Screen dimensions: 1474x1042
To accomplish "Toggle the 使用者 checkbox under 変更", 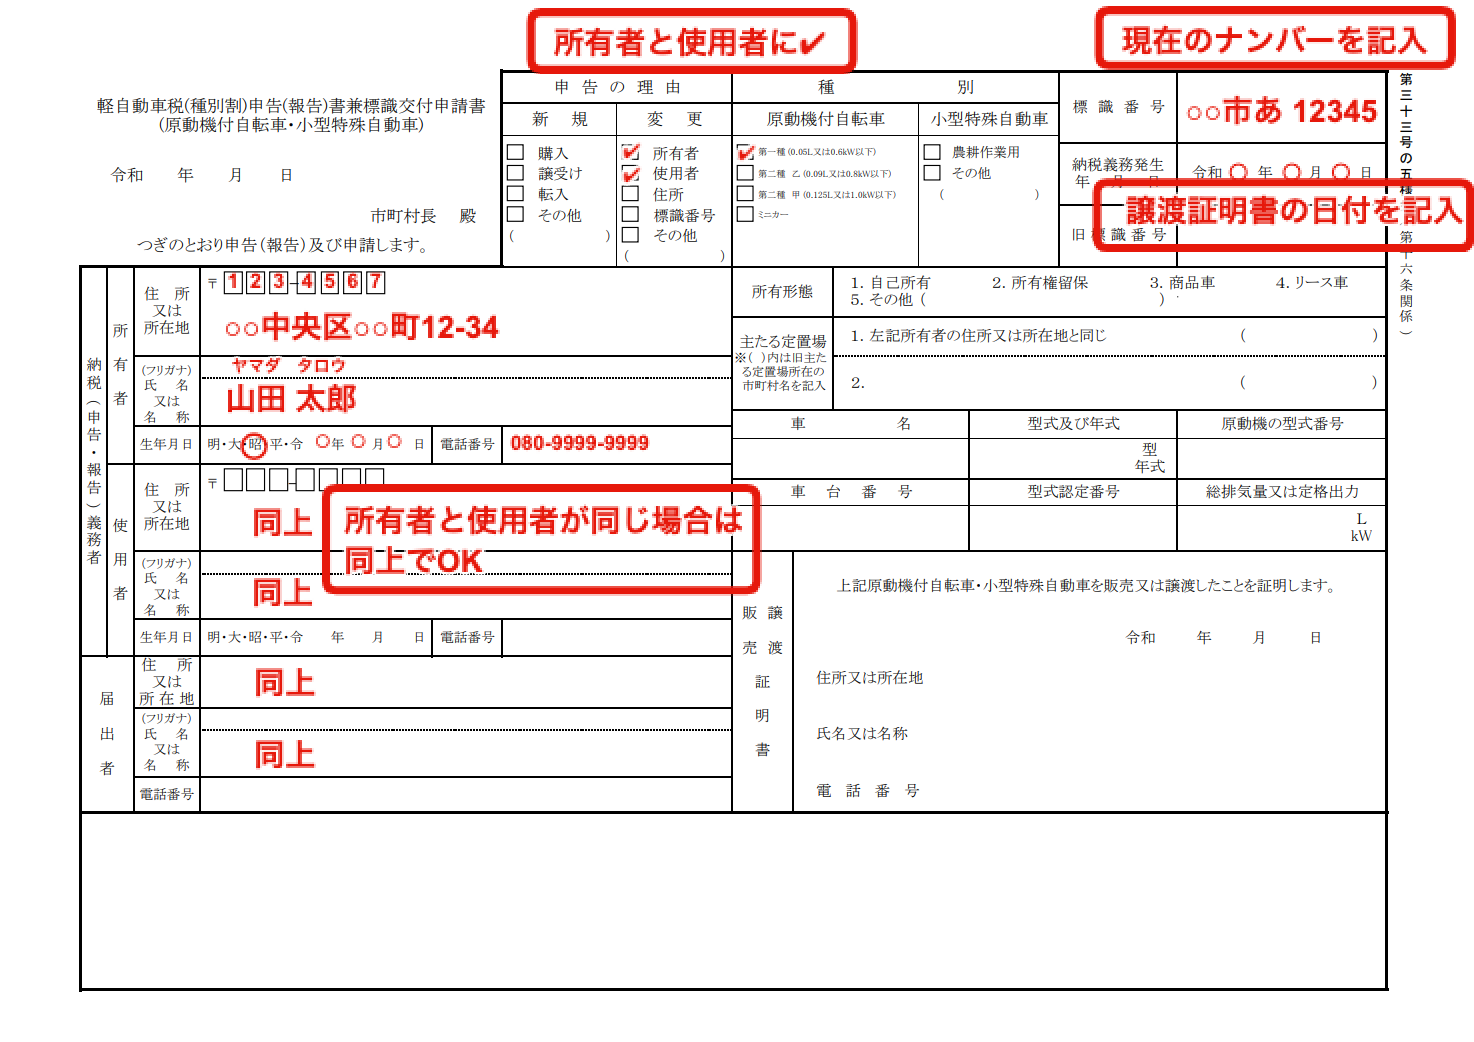I will click(631, 173).
